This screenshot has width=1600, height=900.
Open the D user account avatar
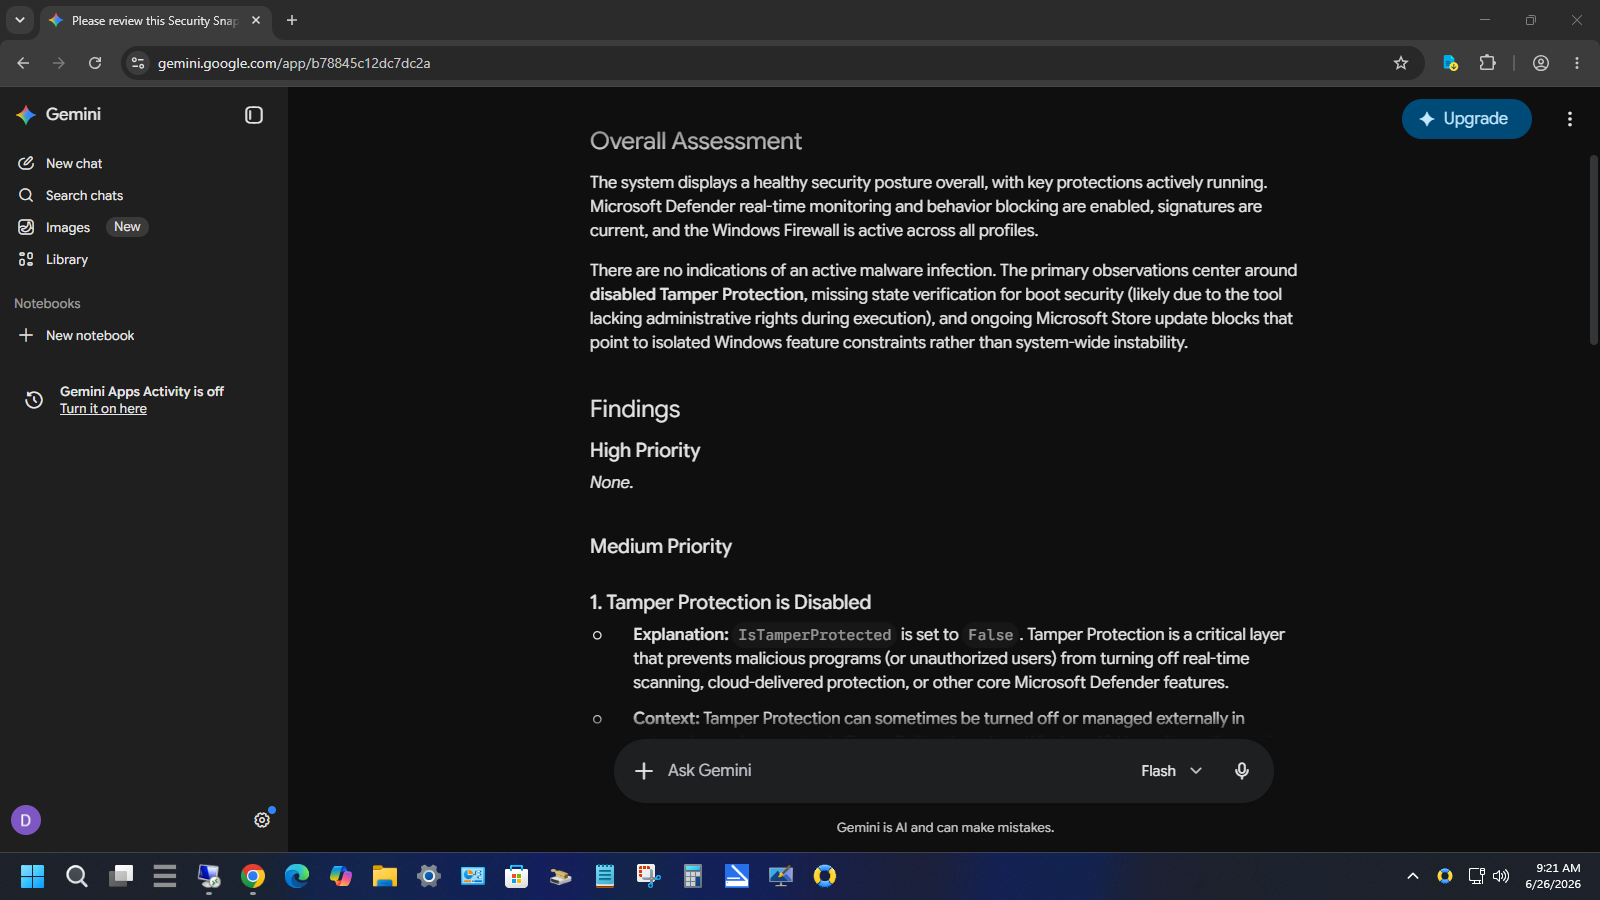pos(26,820)
